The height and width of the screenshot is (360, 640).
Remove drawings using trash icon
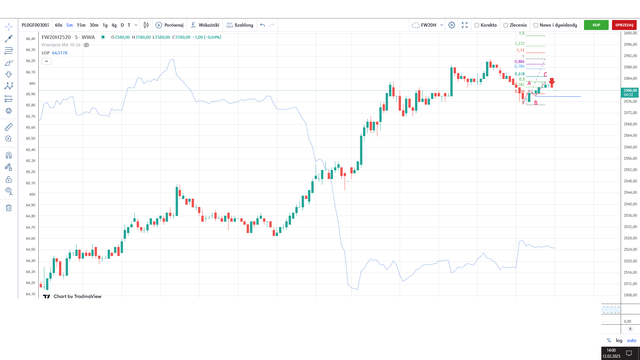pyautogui.click(x=9, y=208)
